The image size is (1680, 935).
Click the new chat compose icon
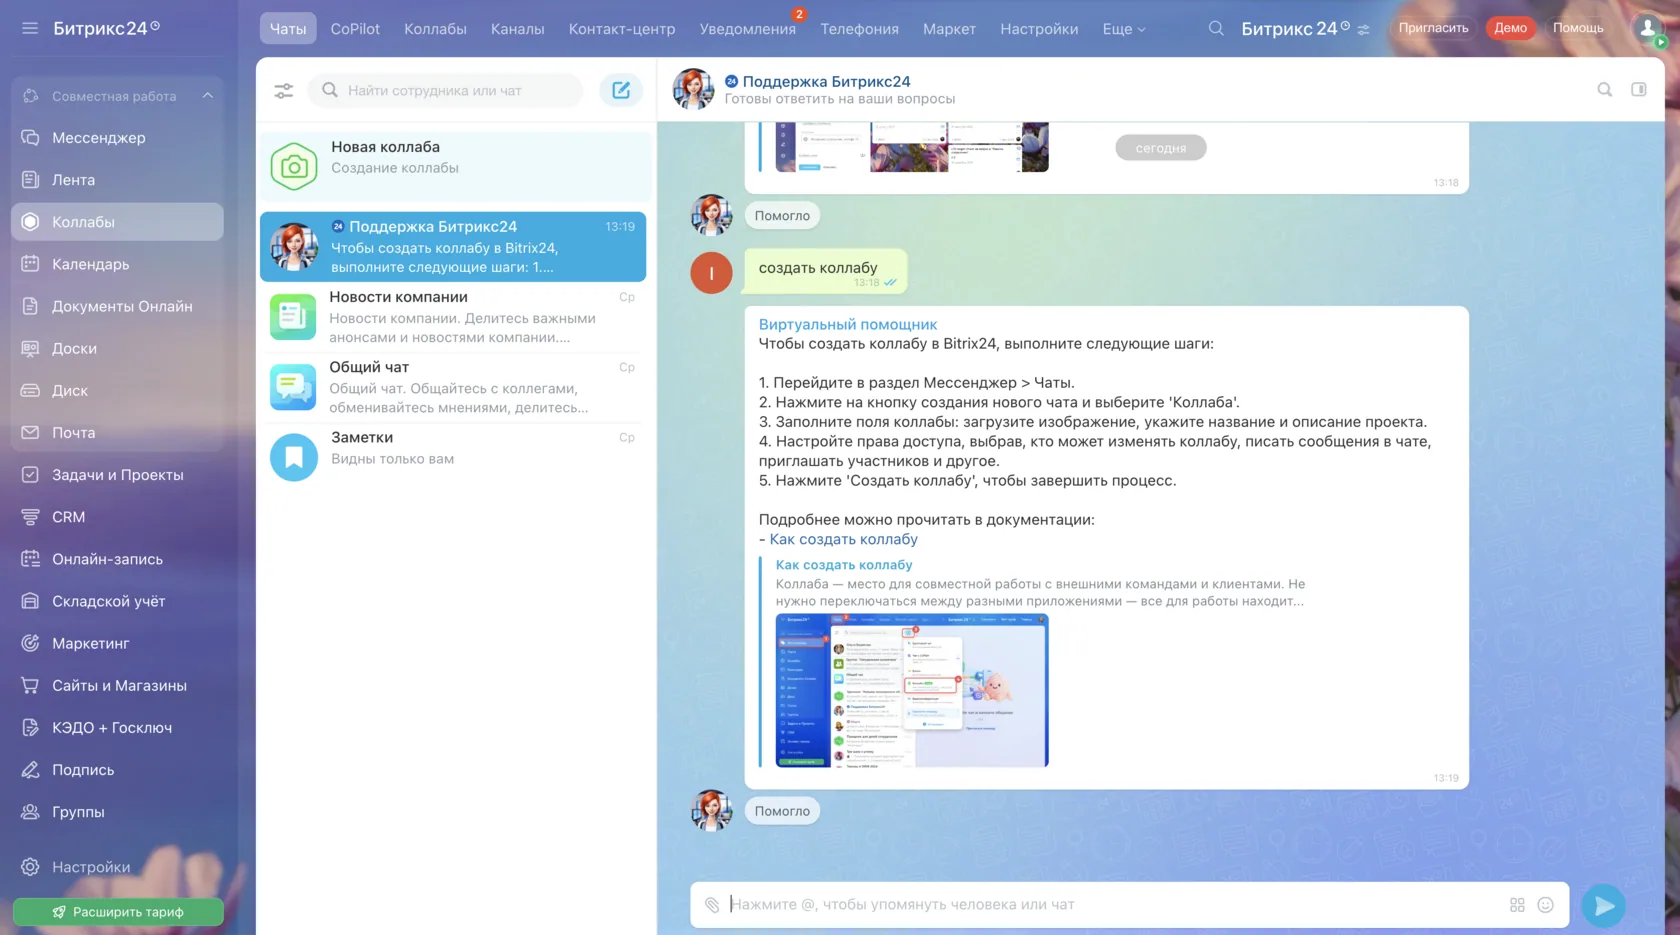[621, 90]
